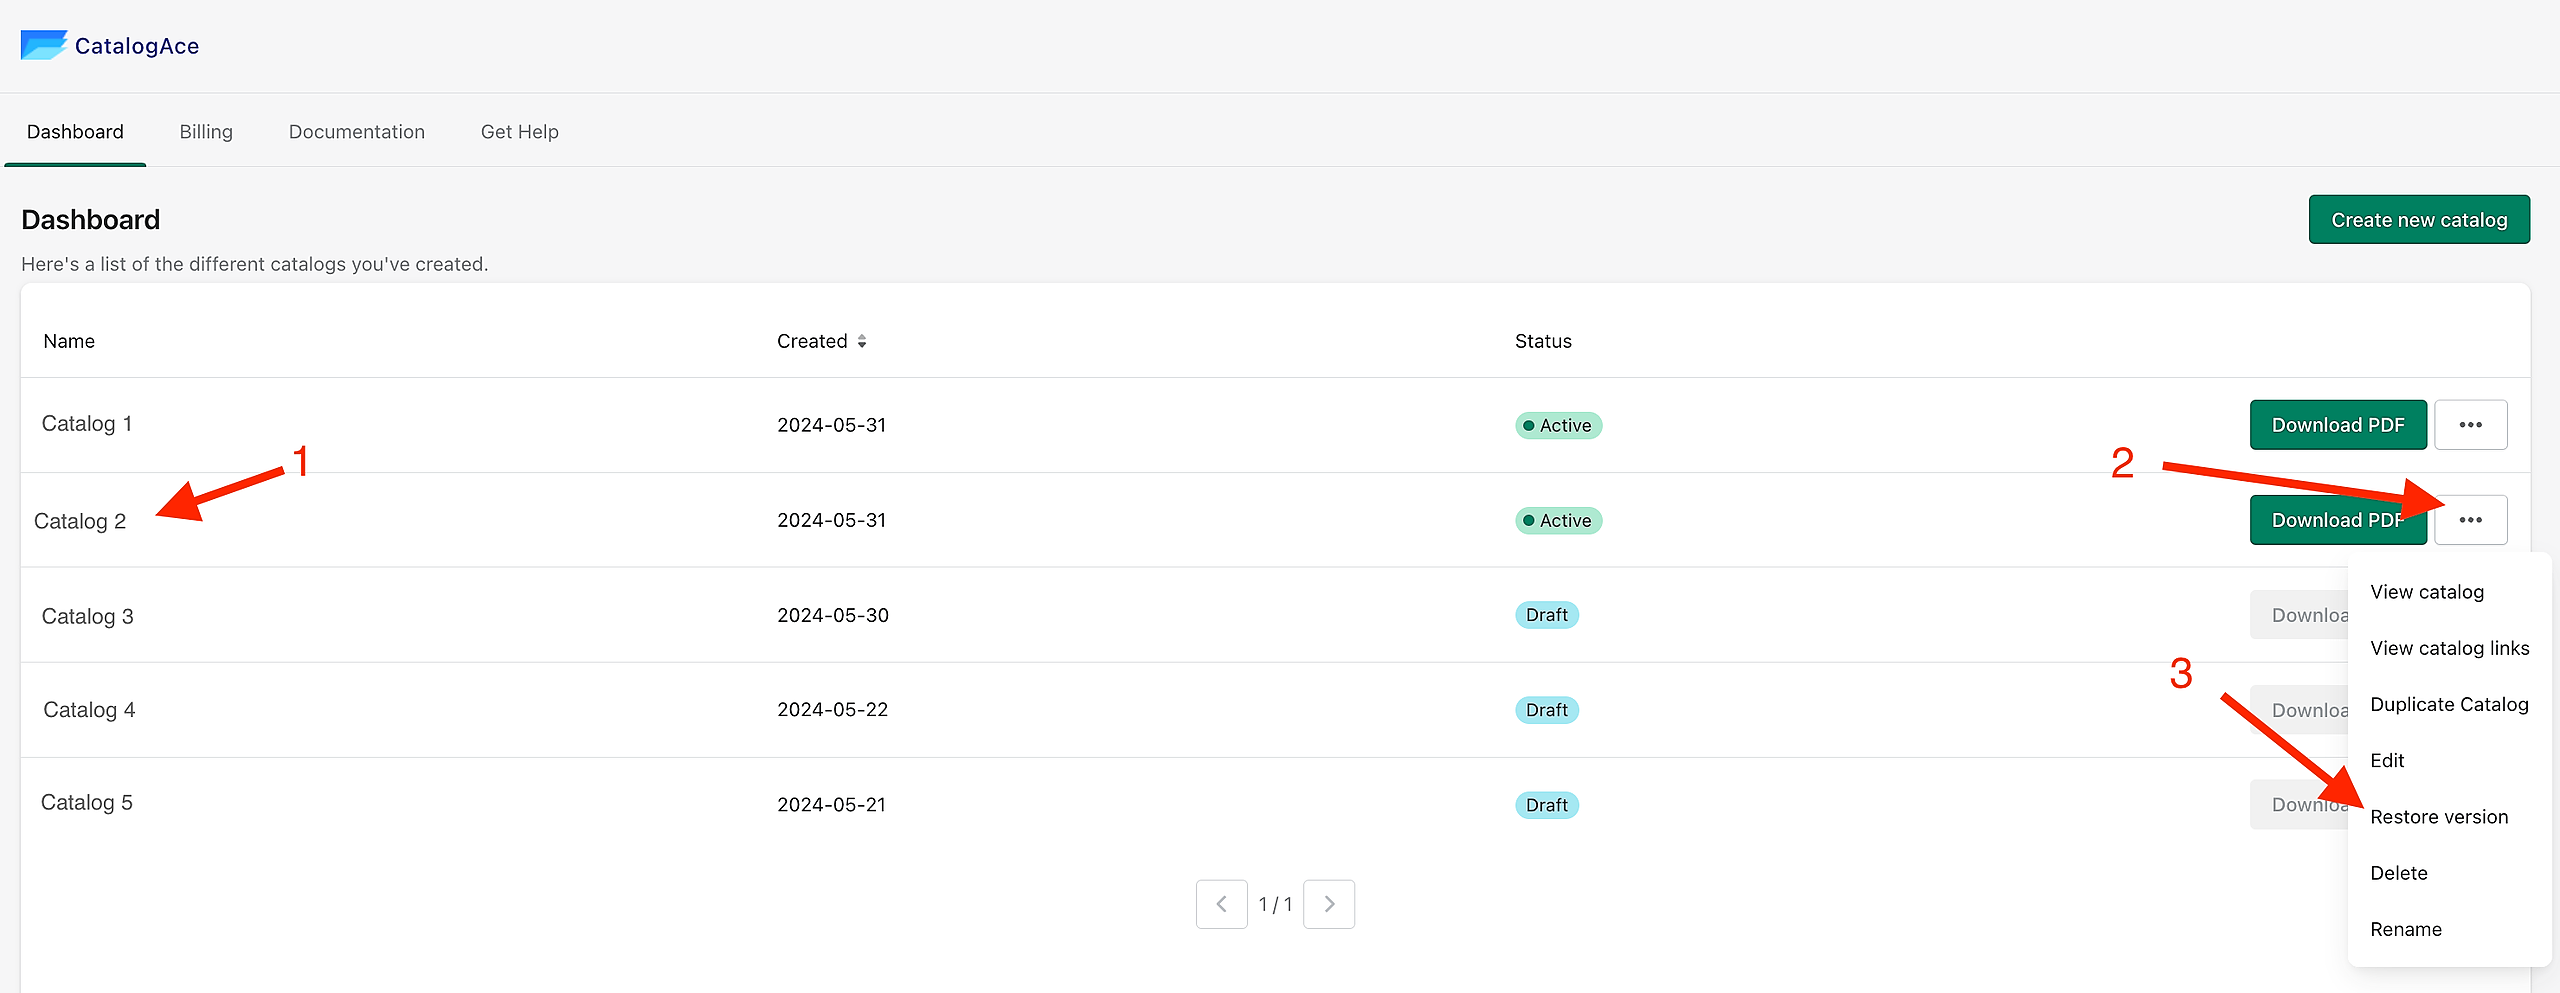
Task: Open more options for Catalog 1
Action: coord(2470,425)
